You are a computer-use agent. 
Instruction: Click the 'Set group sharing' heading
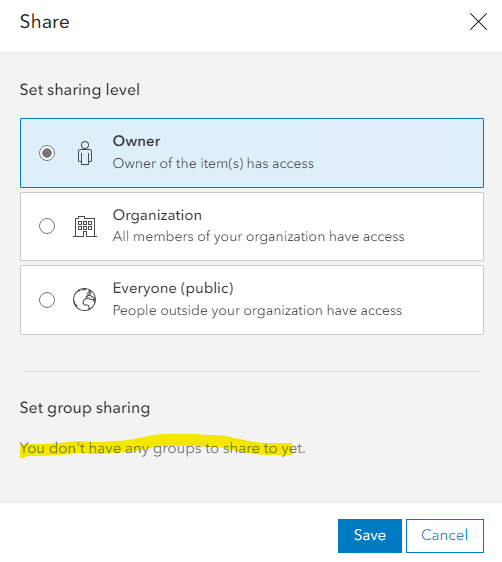[85, 408]
